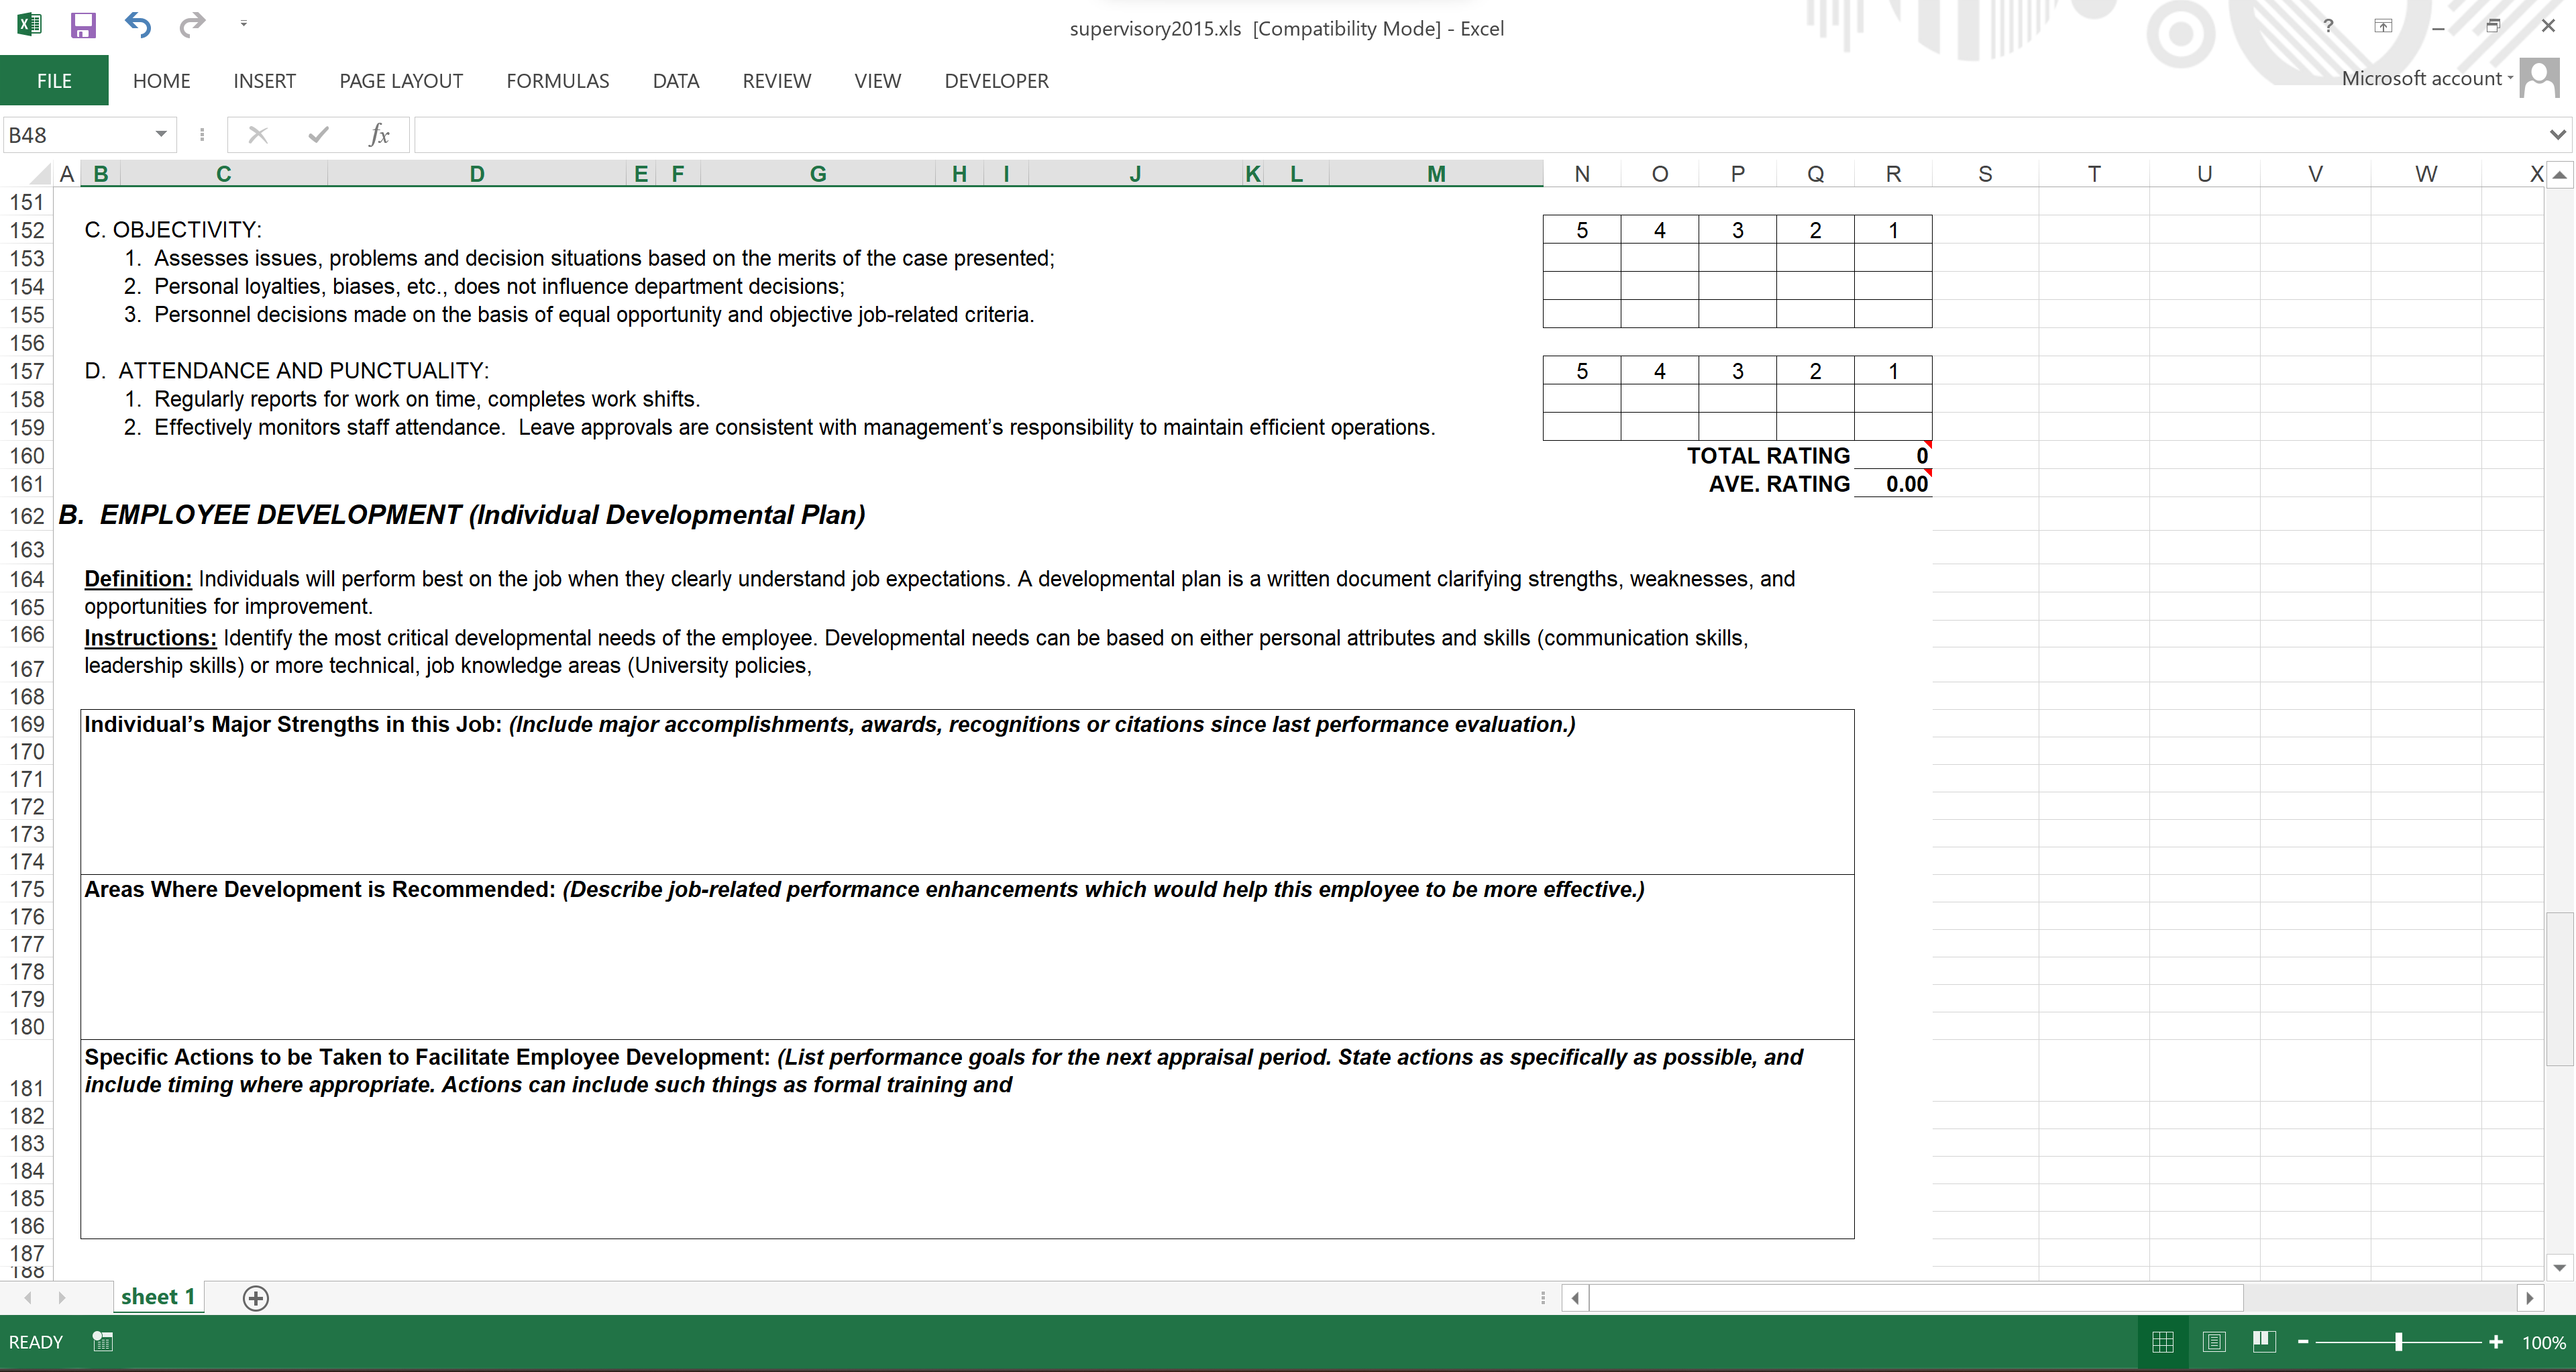This screenshot has width=2576, height=1372.
Task: Expand the formula bar
Action: pos(2557,135)
